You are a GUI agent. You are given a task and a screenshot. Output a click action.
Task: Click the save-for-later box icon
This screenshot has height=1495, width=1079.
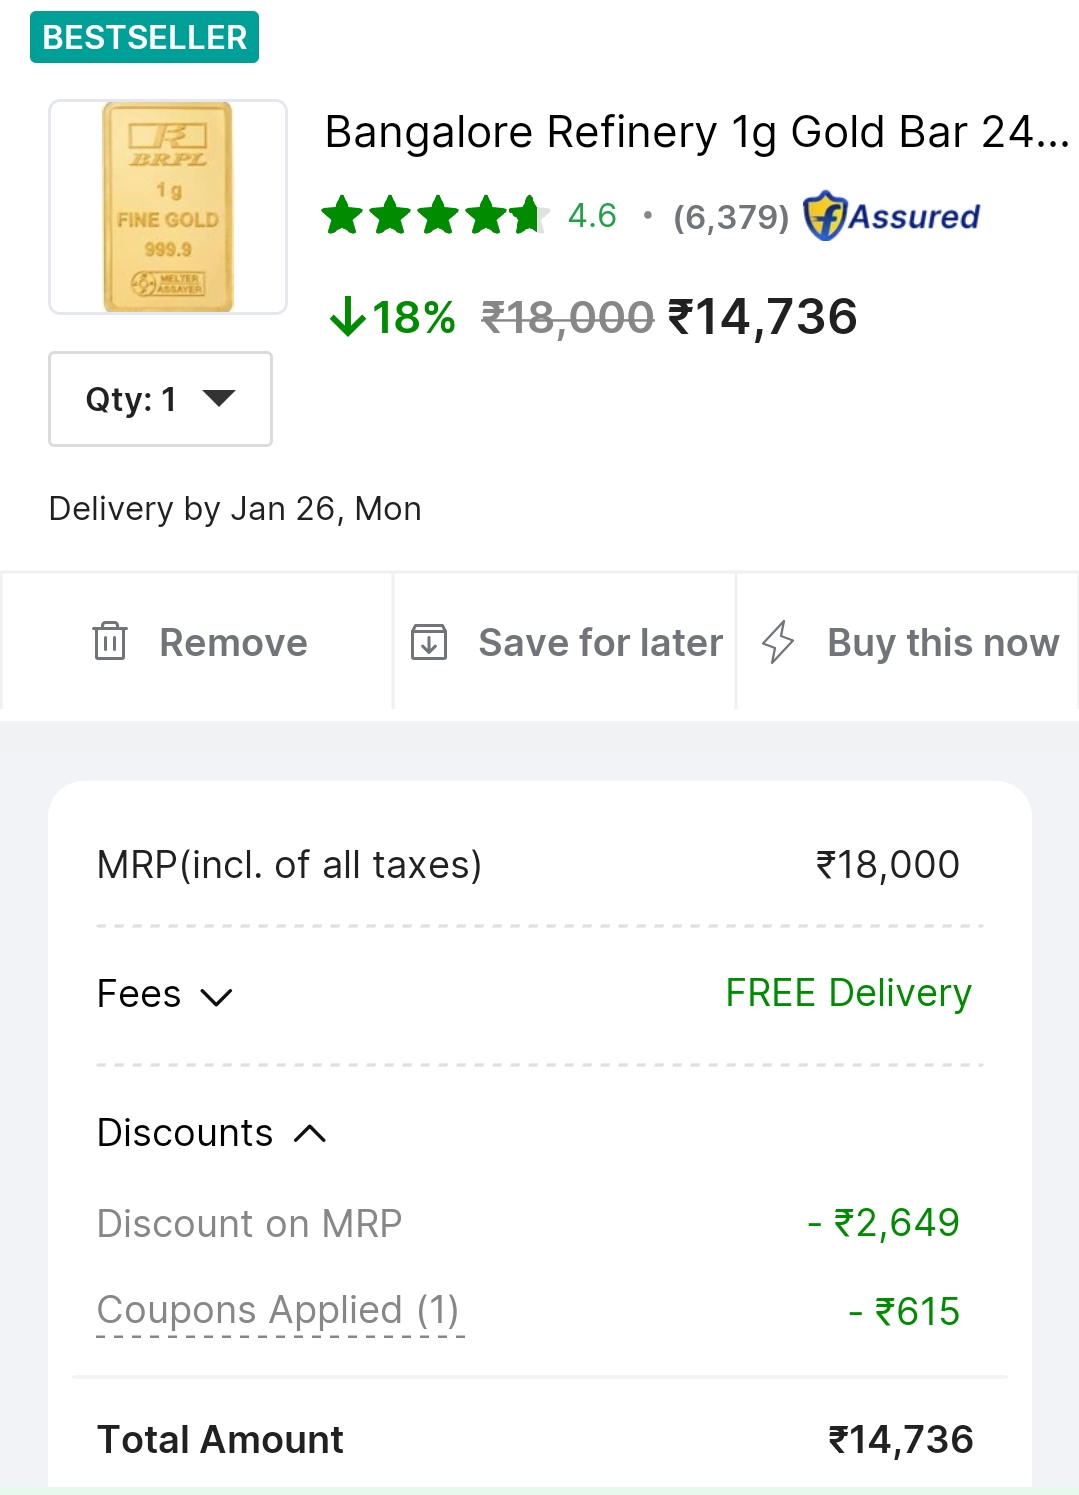[x=430, y=642]
